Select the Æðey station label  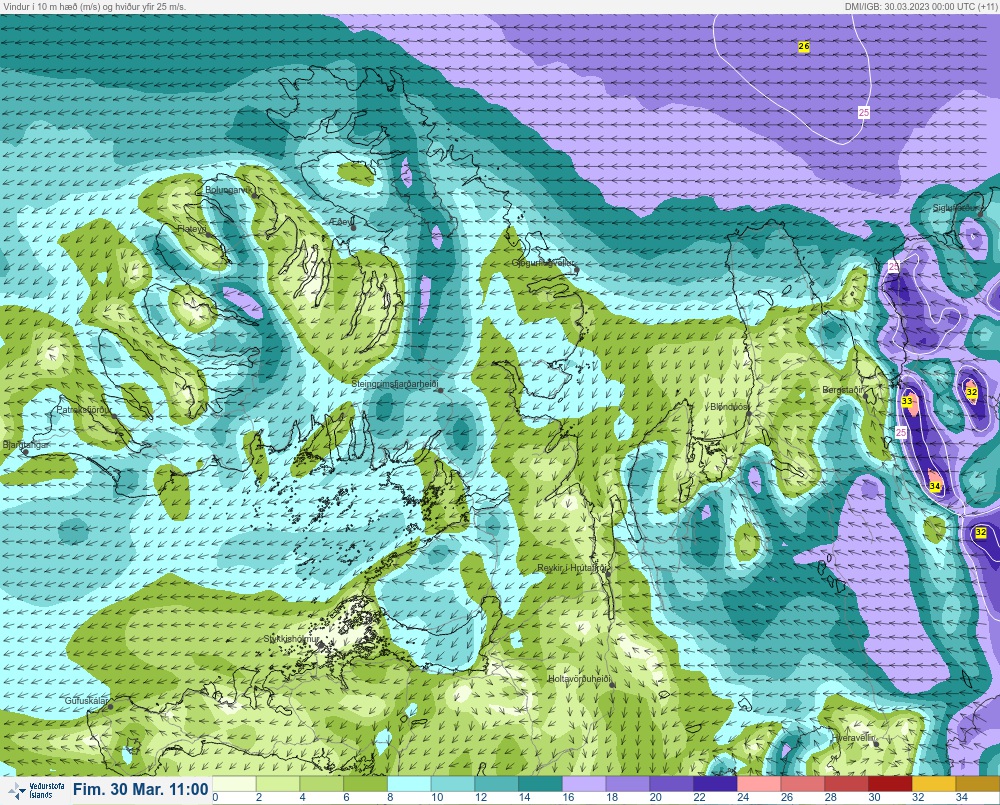[x=341, y=222]
